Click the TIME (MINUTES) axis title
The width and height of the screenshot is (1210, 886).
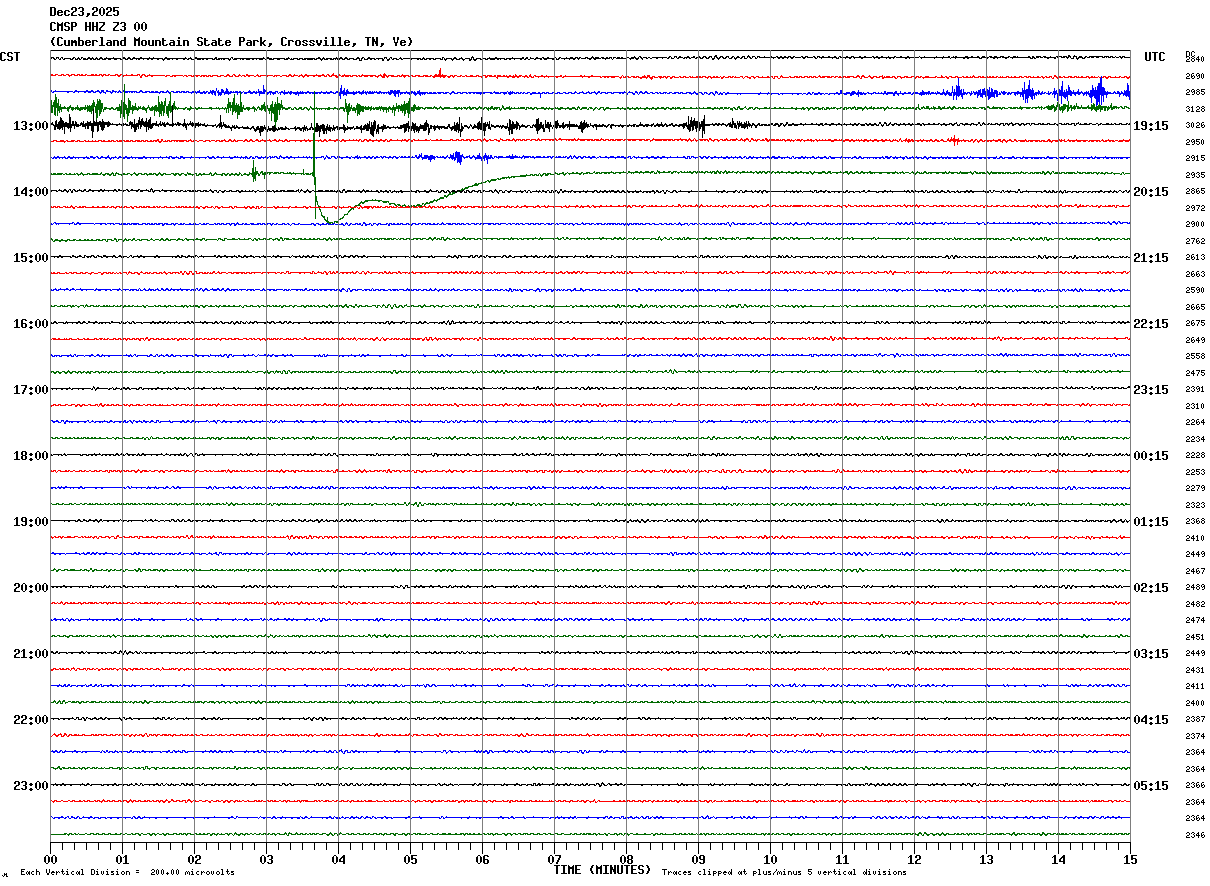pyautogui.click(x=602, y=870)
